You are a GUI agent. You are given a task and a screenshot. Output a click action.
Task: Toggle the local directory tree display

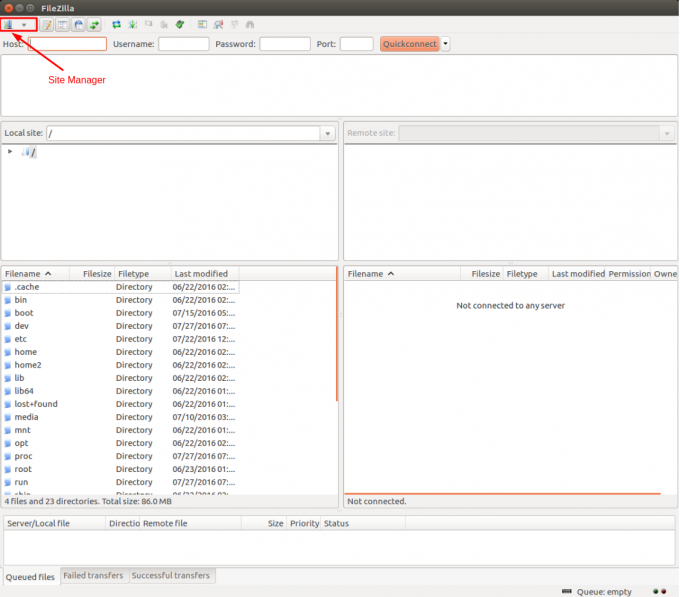(63, 25)
